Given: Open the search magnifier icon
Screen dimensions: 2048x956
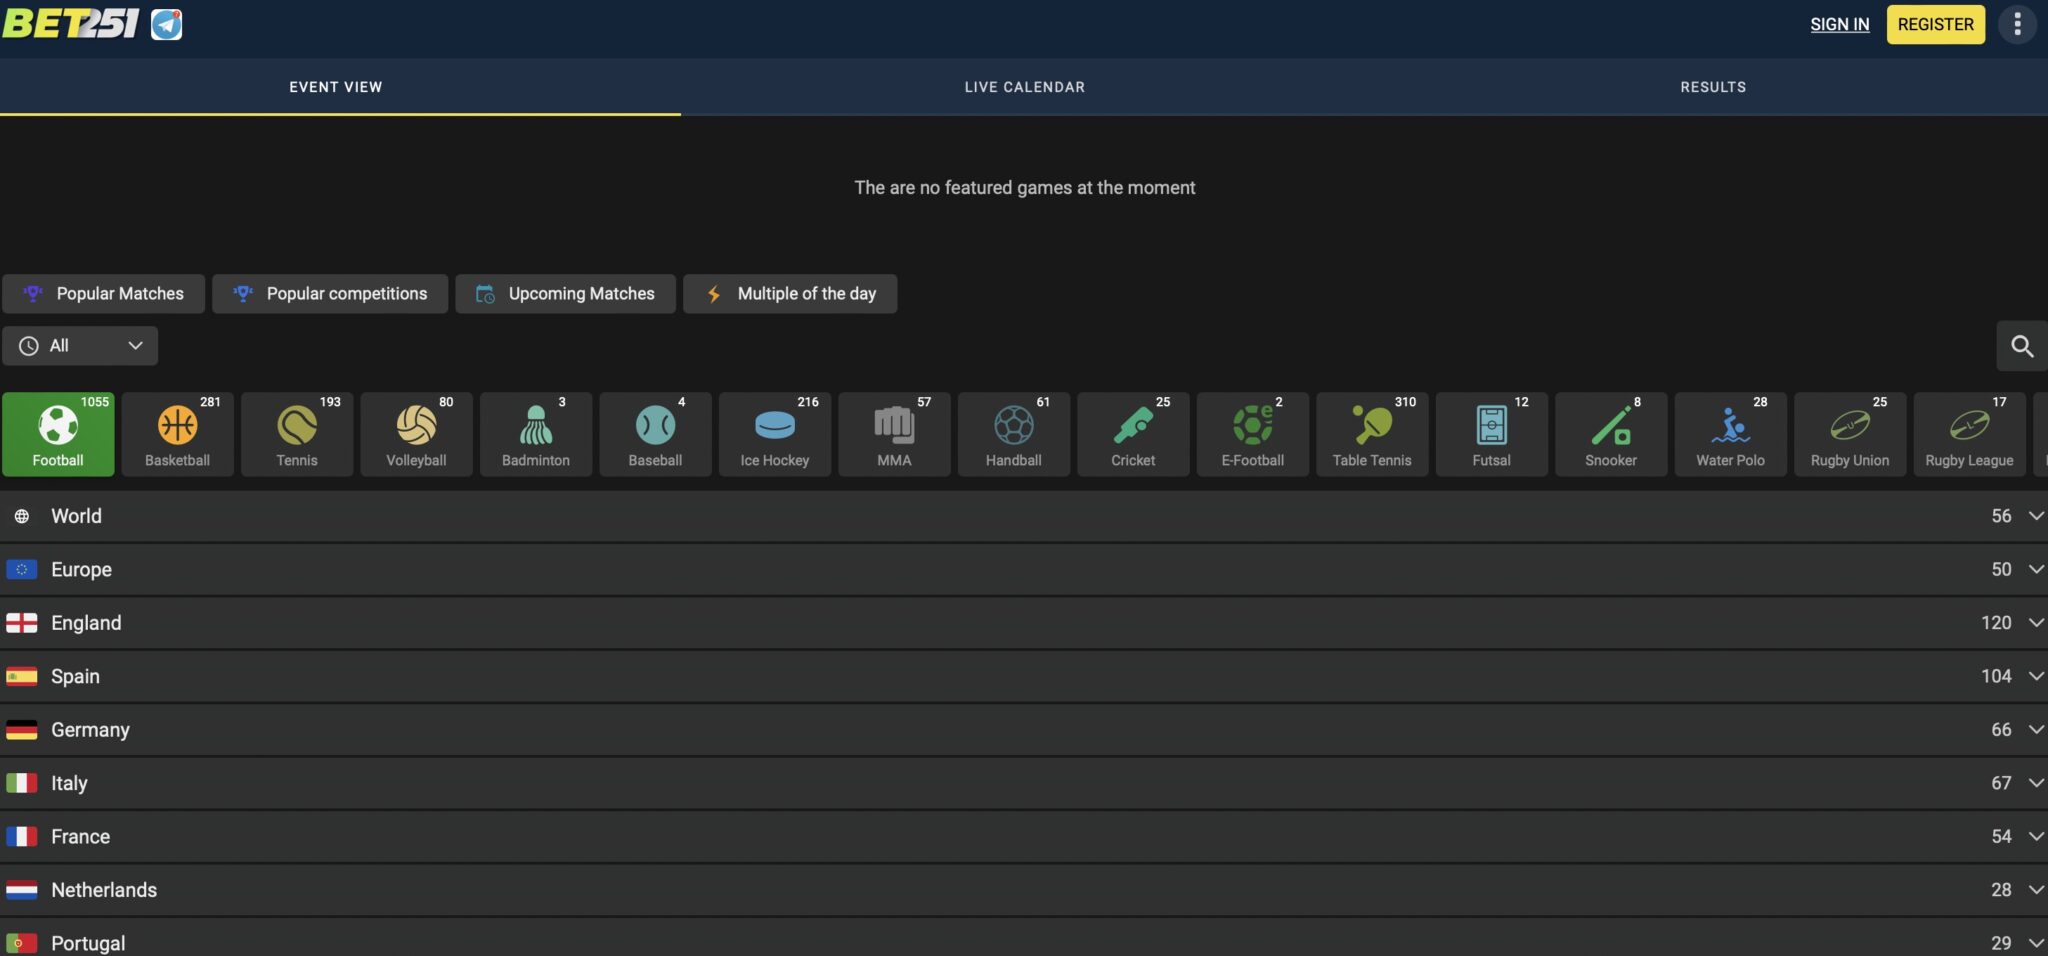Looking at the screenshot, I should pyautogui.click(x=2021, y=346).
